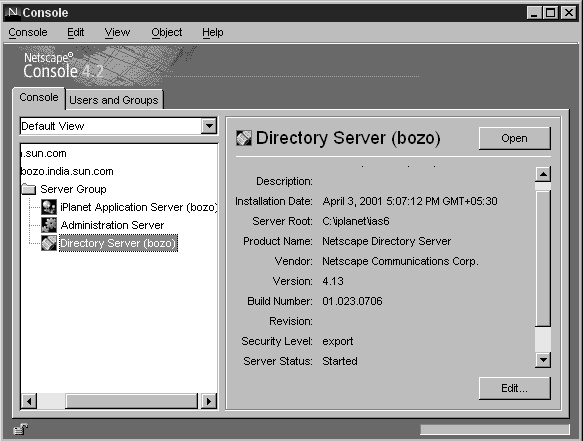Click the details vertical scrollbar thumb

coord(543,258)
